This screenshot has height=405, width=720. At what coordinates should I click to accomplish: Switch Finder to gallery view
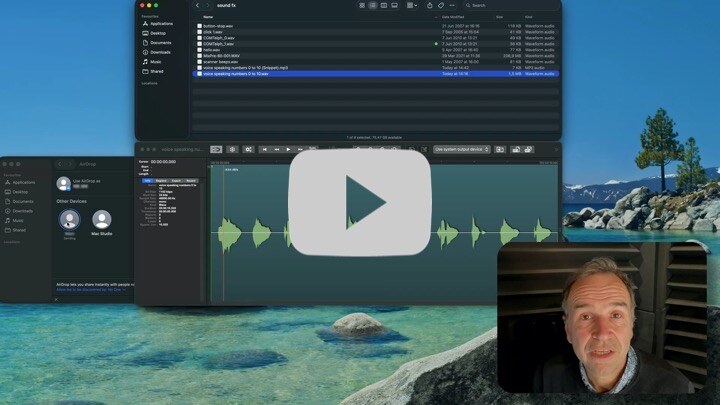click(x=394, y=5)
